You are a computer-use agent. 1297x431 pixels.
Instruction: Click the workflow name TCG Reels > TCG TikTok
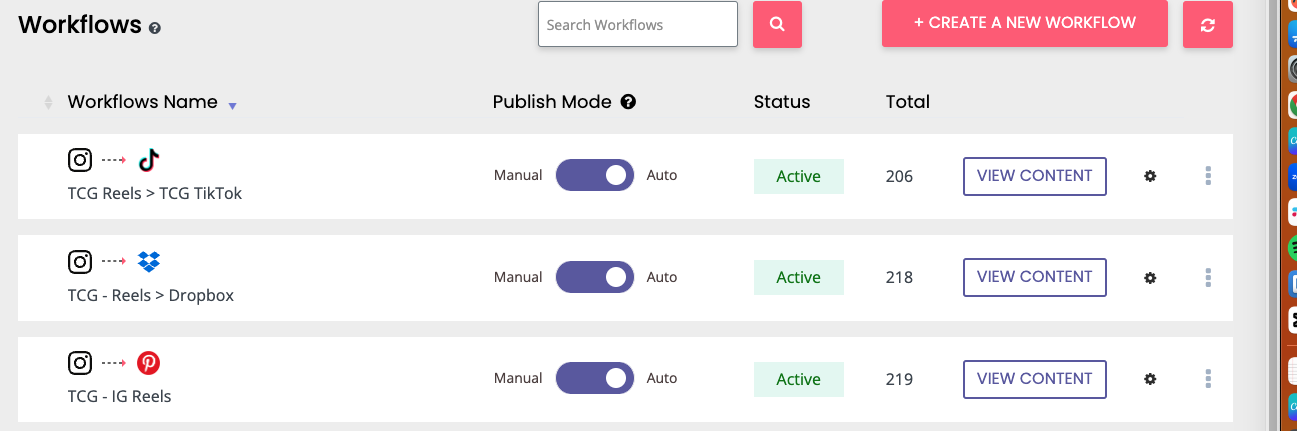click(x=155, y=193)
